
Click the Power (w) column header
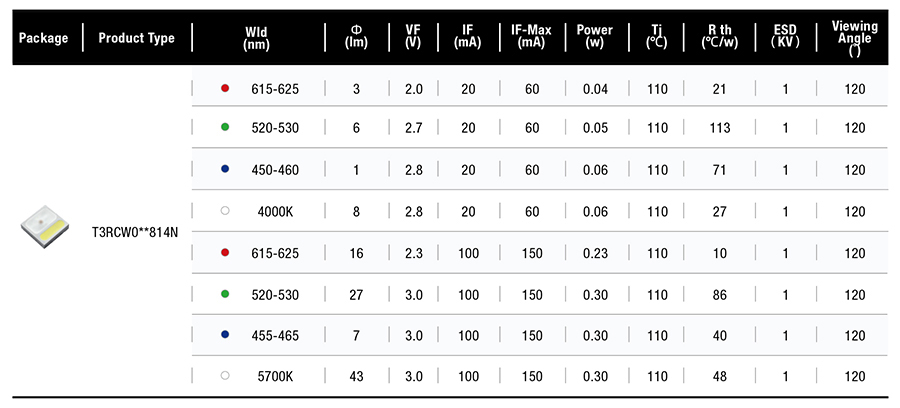pyautogui.click(x=595, y=38)
